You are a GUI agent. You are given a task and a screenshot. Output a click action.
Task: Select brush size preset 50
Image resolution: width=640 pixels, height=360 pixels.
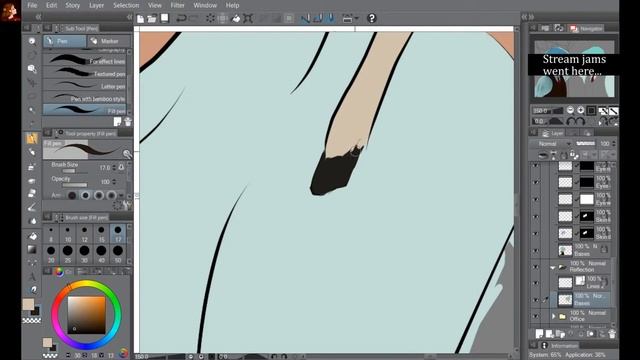[118, 254]
